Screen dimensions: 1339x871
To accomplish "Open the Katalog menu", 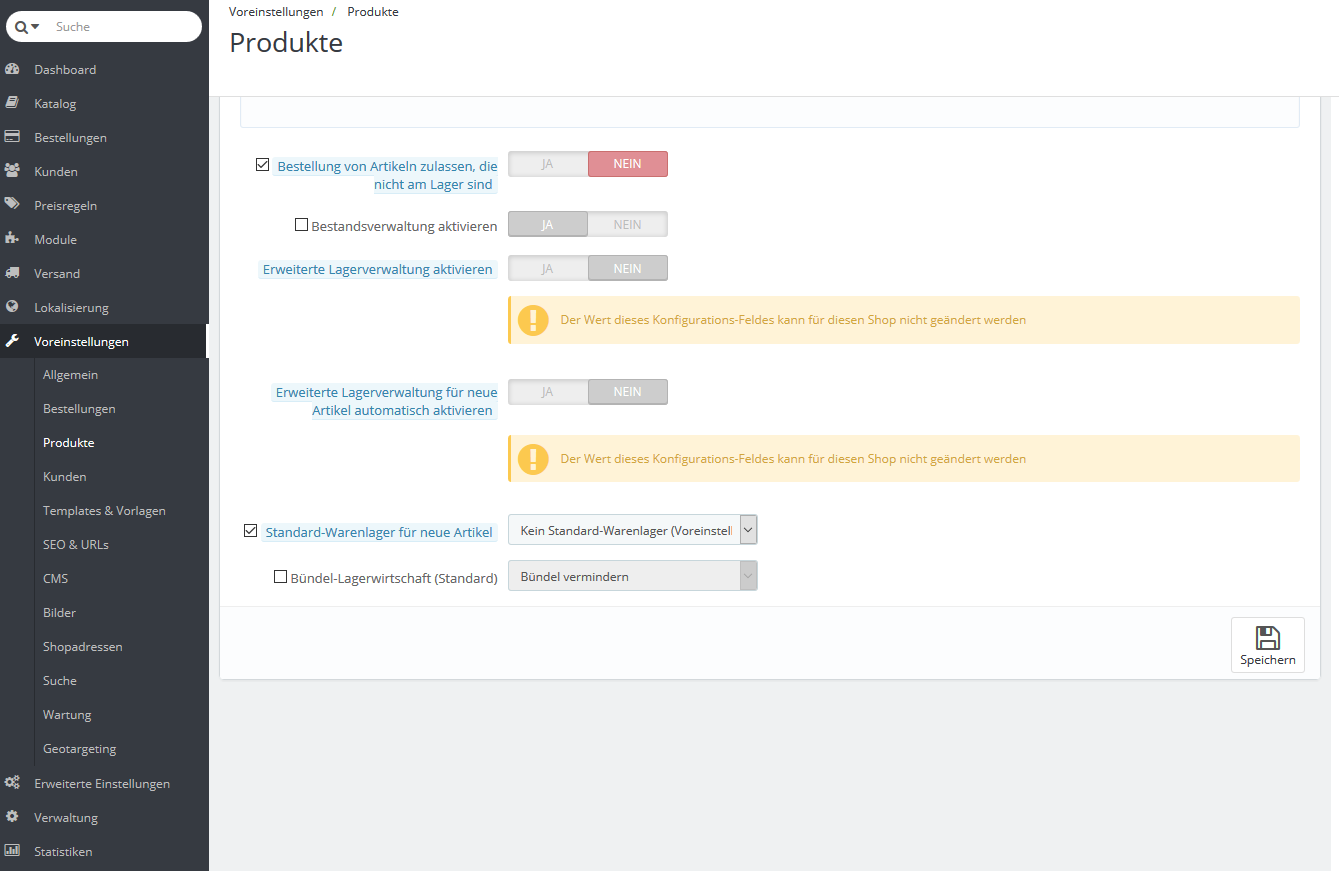I will pyautogui.click(x=55, y=104).
